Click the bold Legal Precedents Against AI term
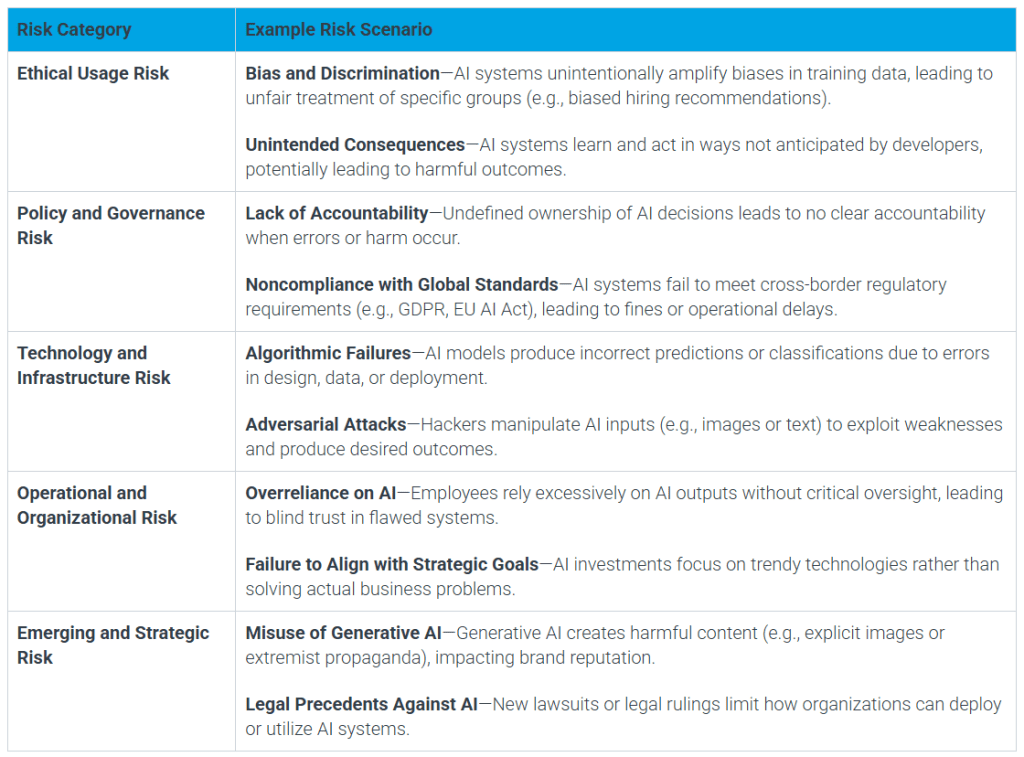Screen dimensions: 1024x757 click(x=361, y=705)
